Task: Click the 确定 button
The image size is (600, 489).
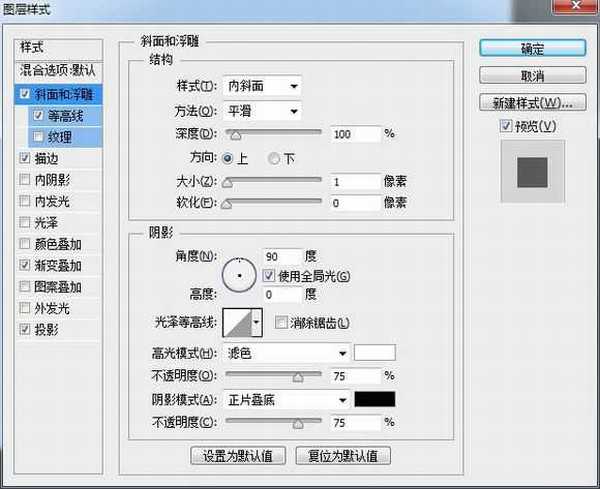Action: click(532, 48)
